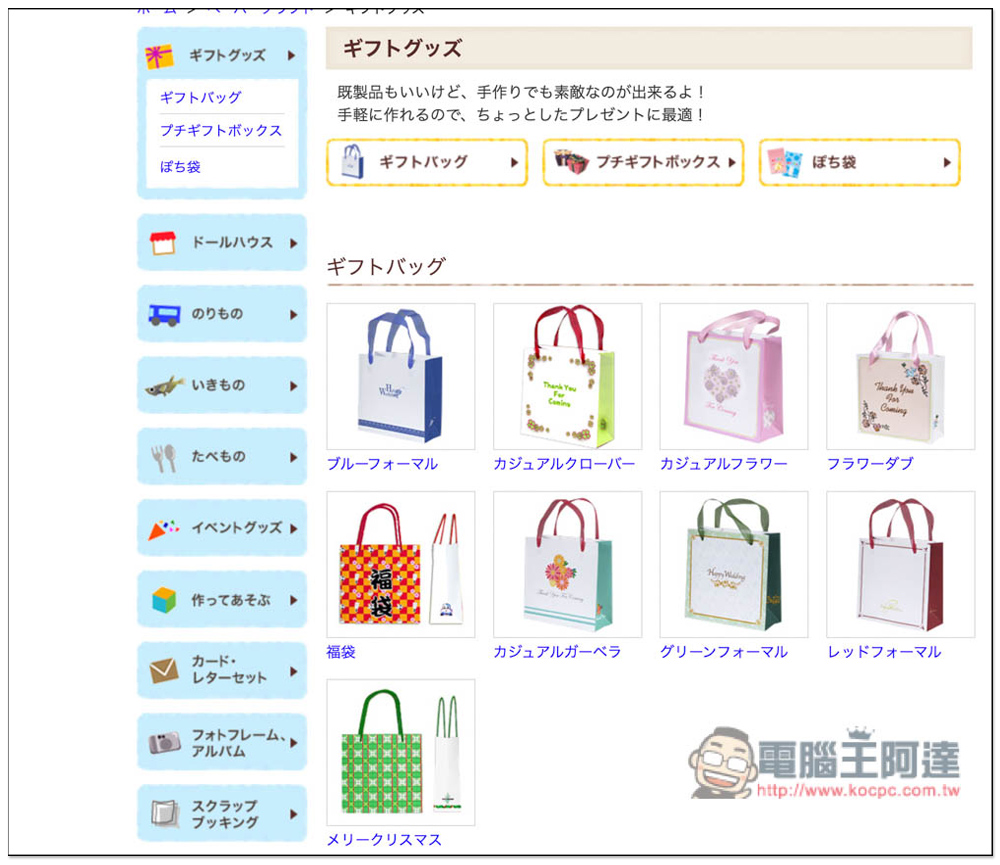Click the fork and spoon たべもの icon
The image size is (1000, 865).
[x=164, y=458]
